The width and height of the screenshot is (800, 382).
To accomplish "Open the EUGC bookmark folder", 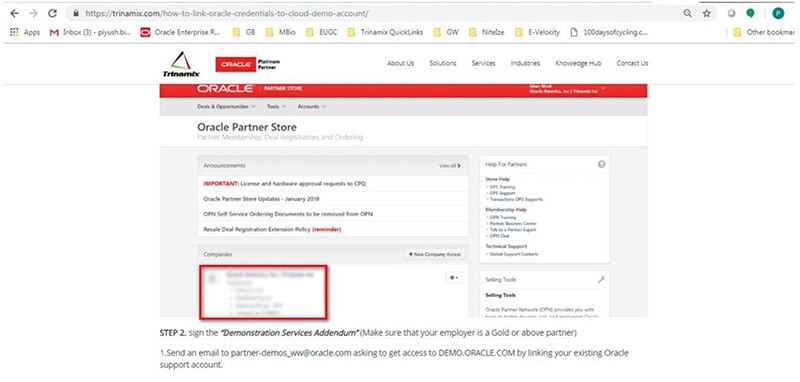I will (320, 32).
